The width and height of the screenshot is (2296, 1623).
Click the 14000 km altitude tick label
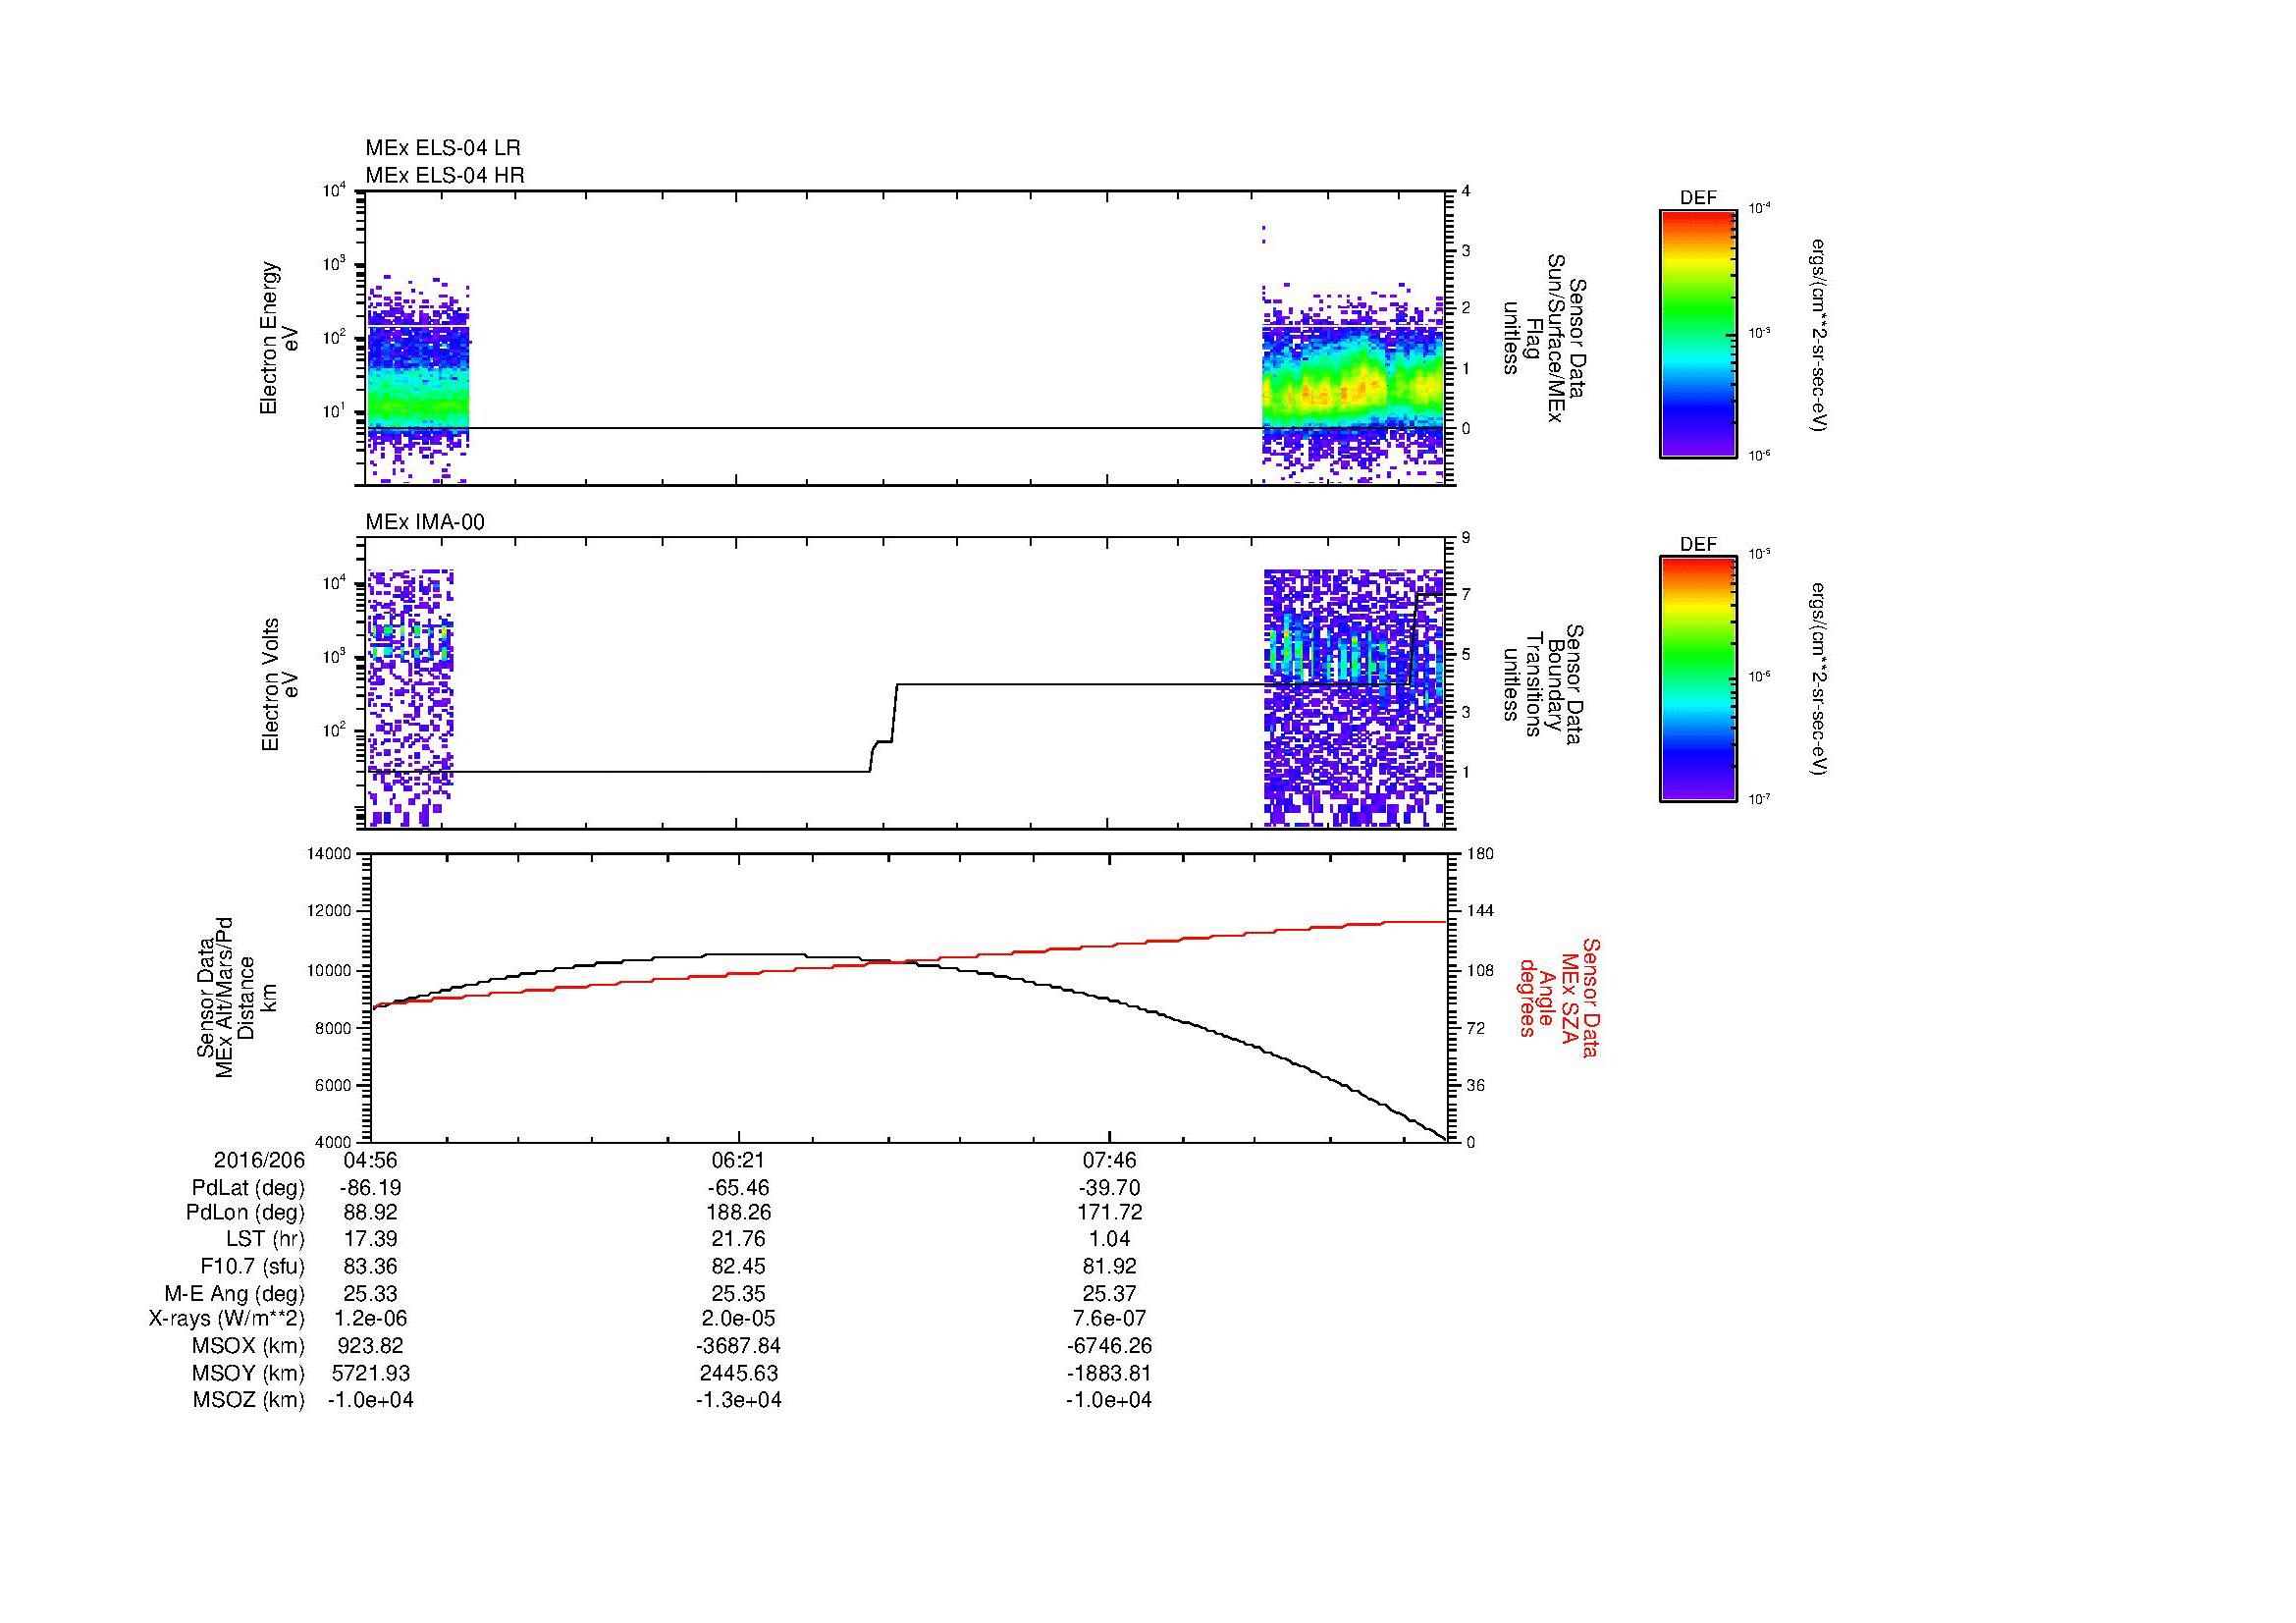click(329, 854)
